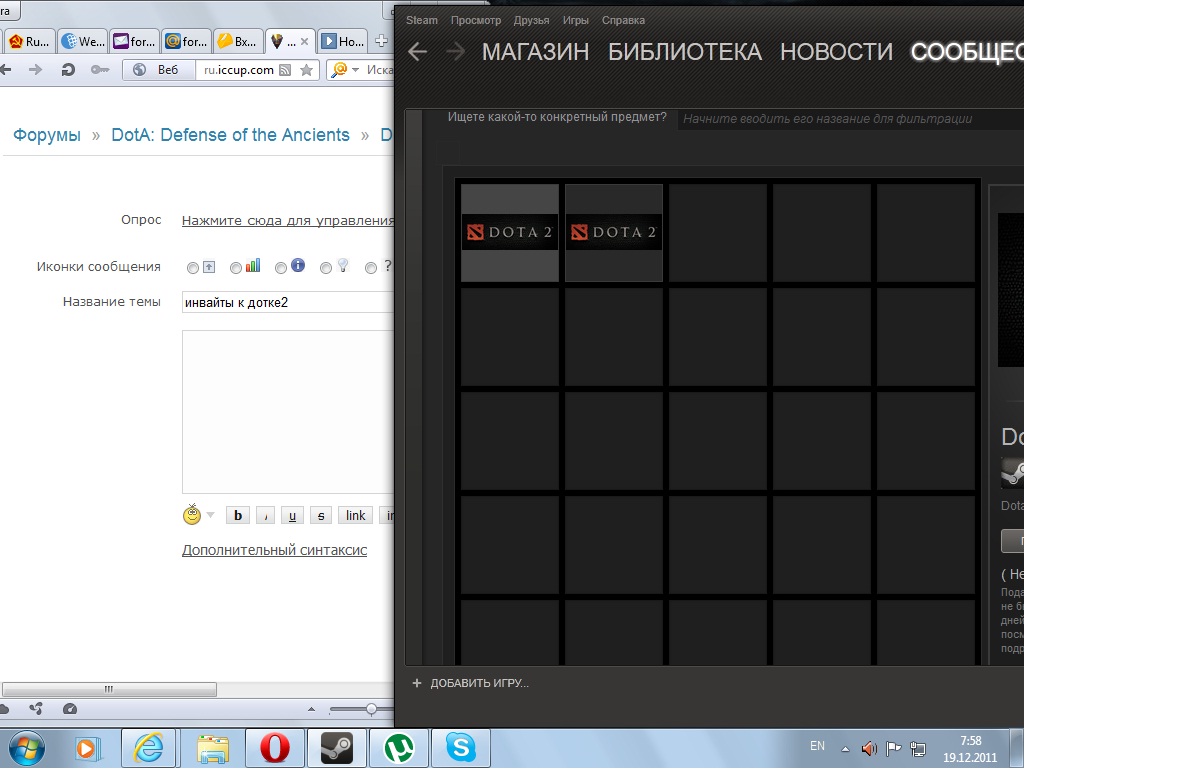Open the Просмотр menu in Steam
The image size is (1200, 772).
coord(476,20)
